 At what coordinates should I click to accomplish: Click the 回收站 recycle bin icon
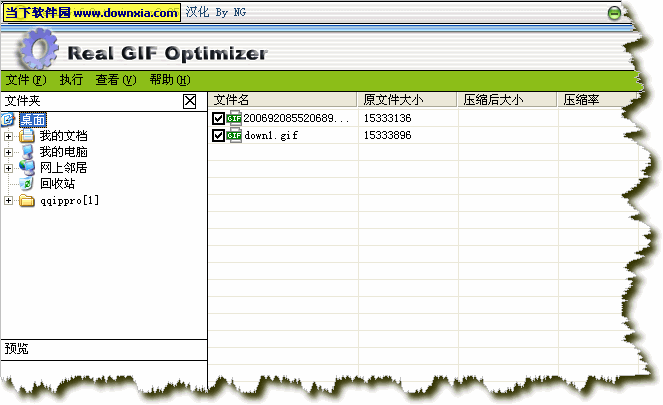[27, 184]
